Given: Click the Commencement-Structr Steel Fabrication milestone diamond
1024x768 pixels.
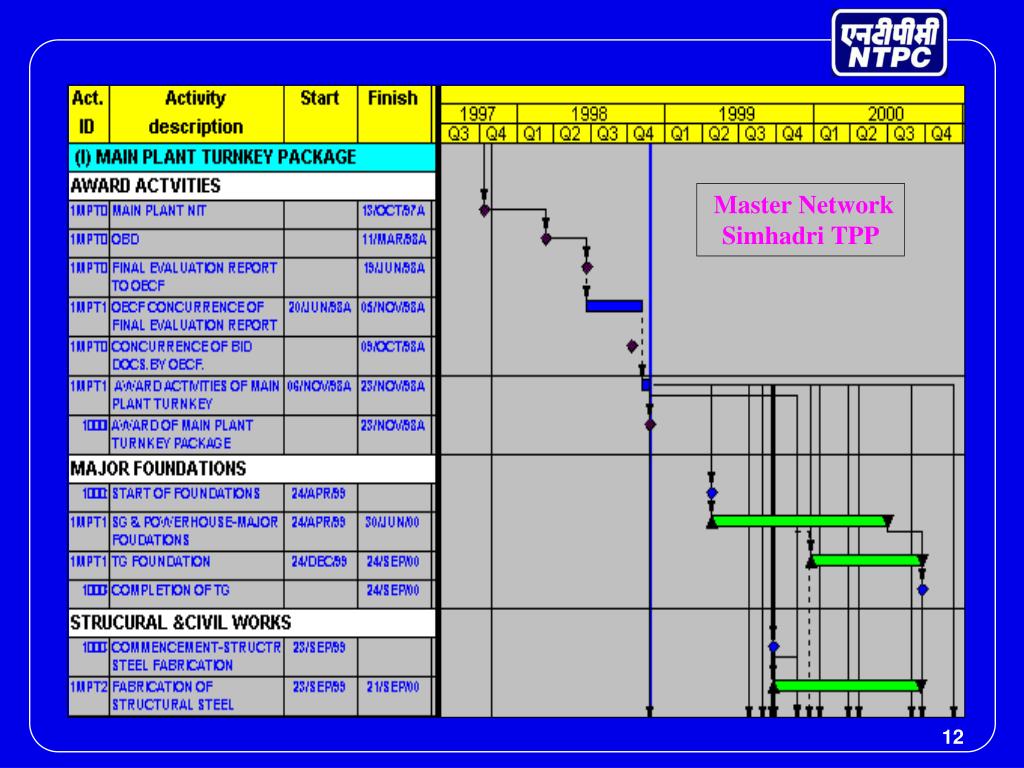Looking at the screenshot, I should (774, 647).
